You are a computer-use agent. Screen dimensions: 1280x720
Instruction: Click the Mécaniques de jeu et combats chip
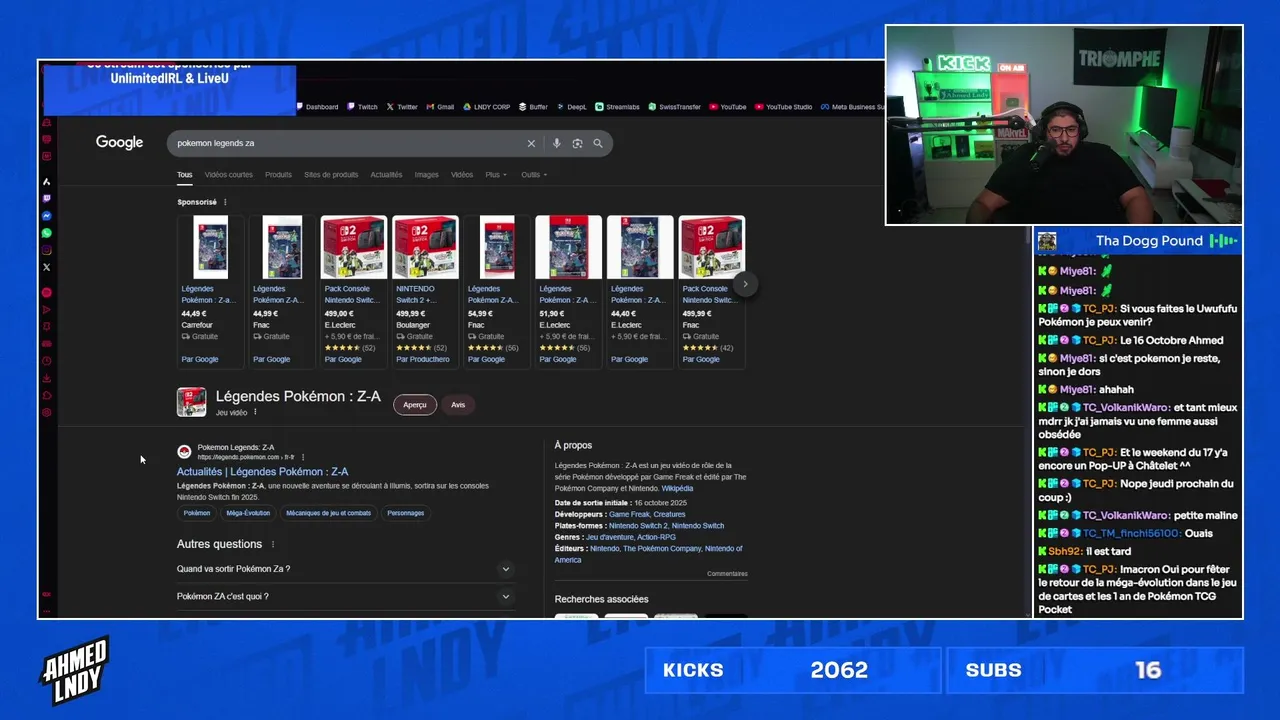tap(329, 513)
